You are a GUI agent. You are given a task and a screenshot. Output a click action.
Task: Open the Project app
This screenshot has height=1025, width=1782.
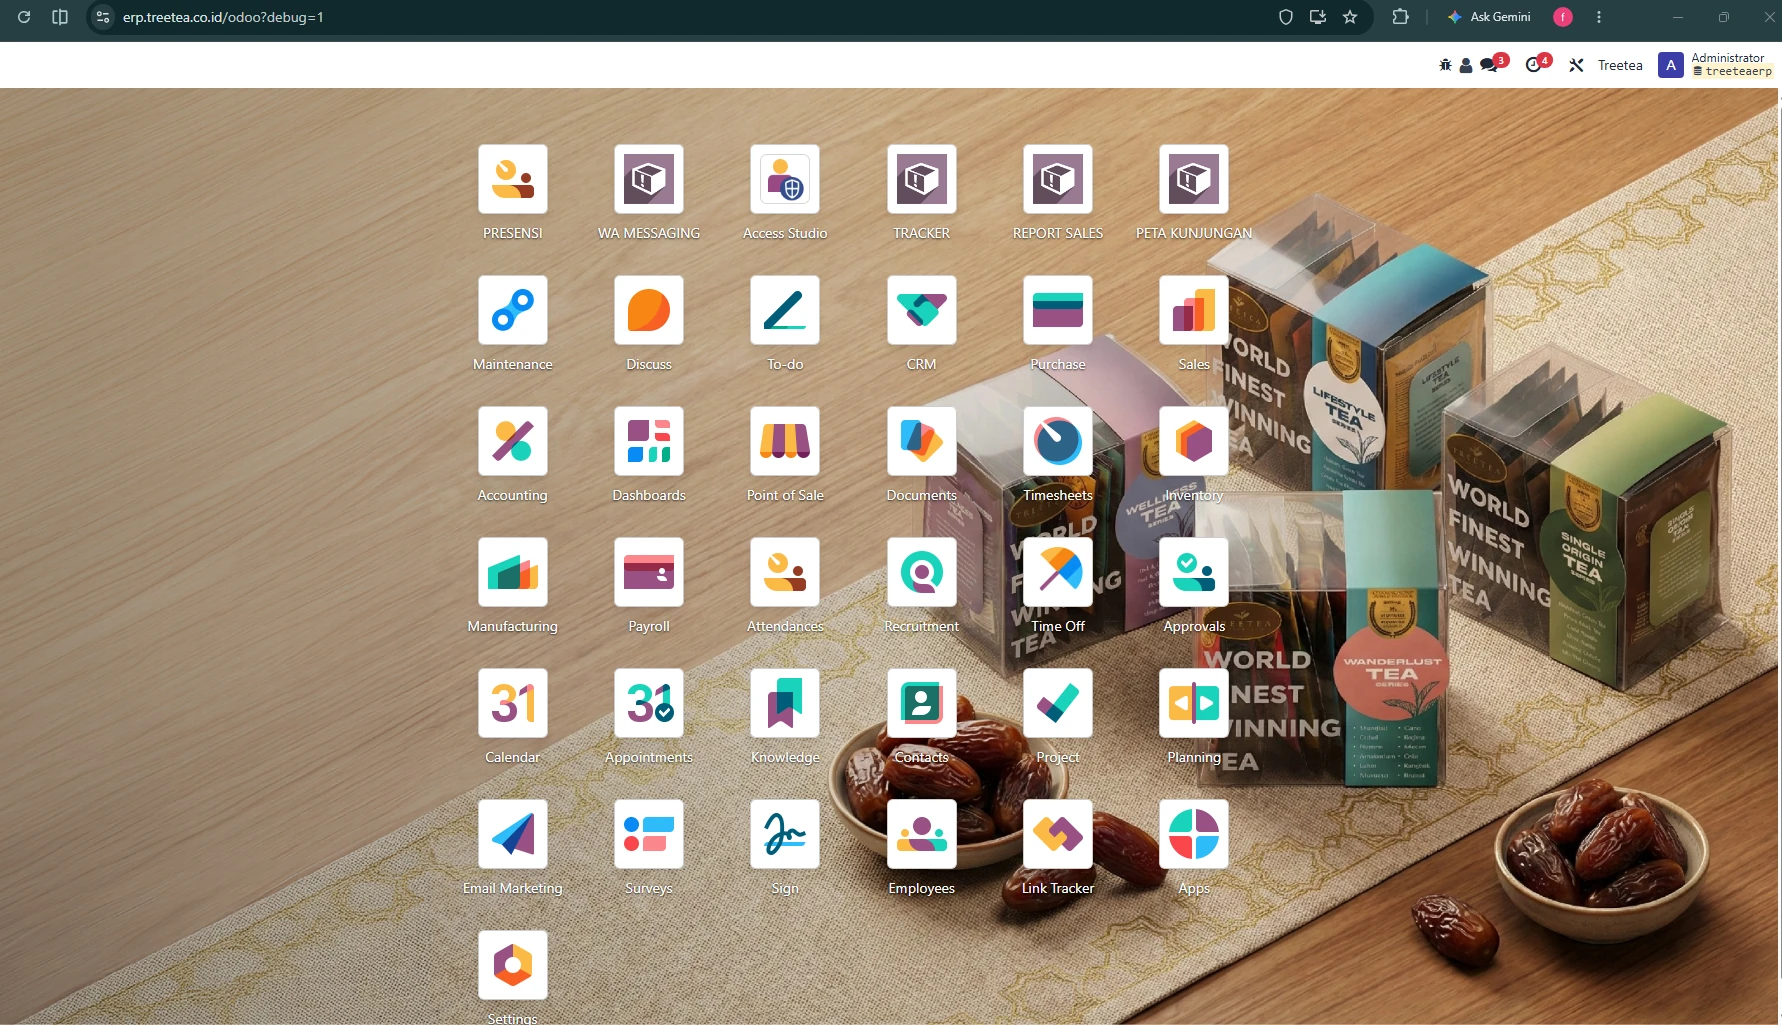(1058, 703)
